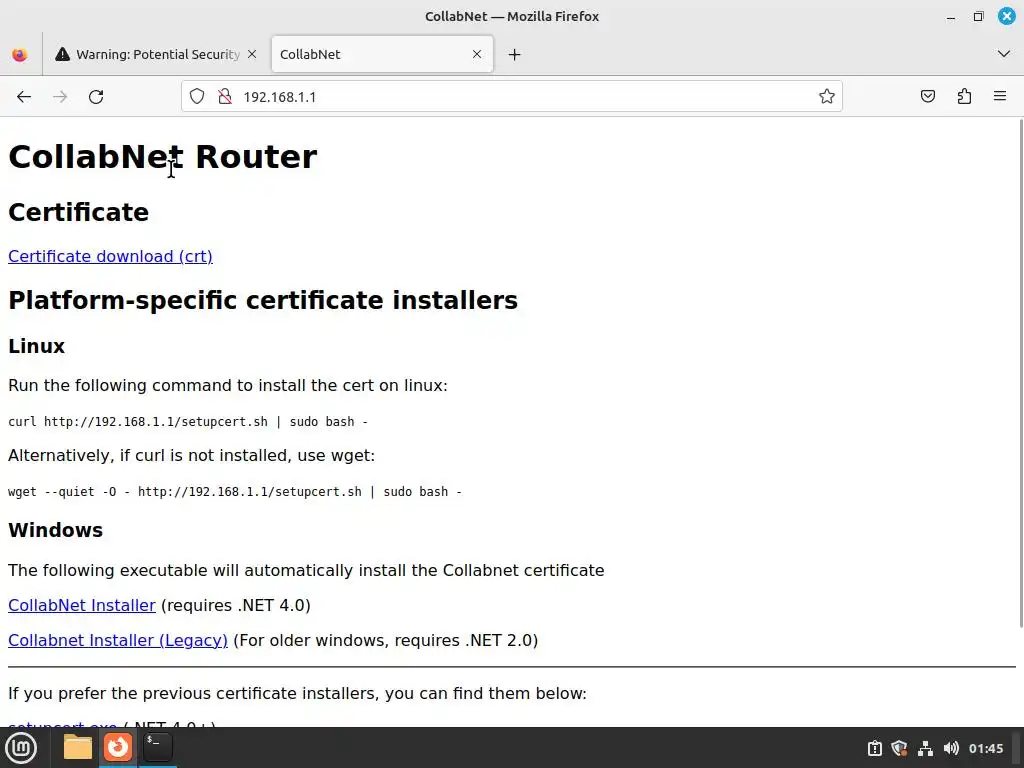The image size is (1024, 768).
Task: Open the Collabnet Installer (Legacy) link
Action: [118, 641]
